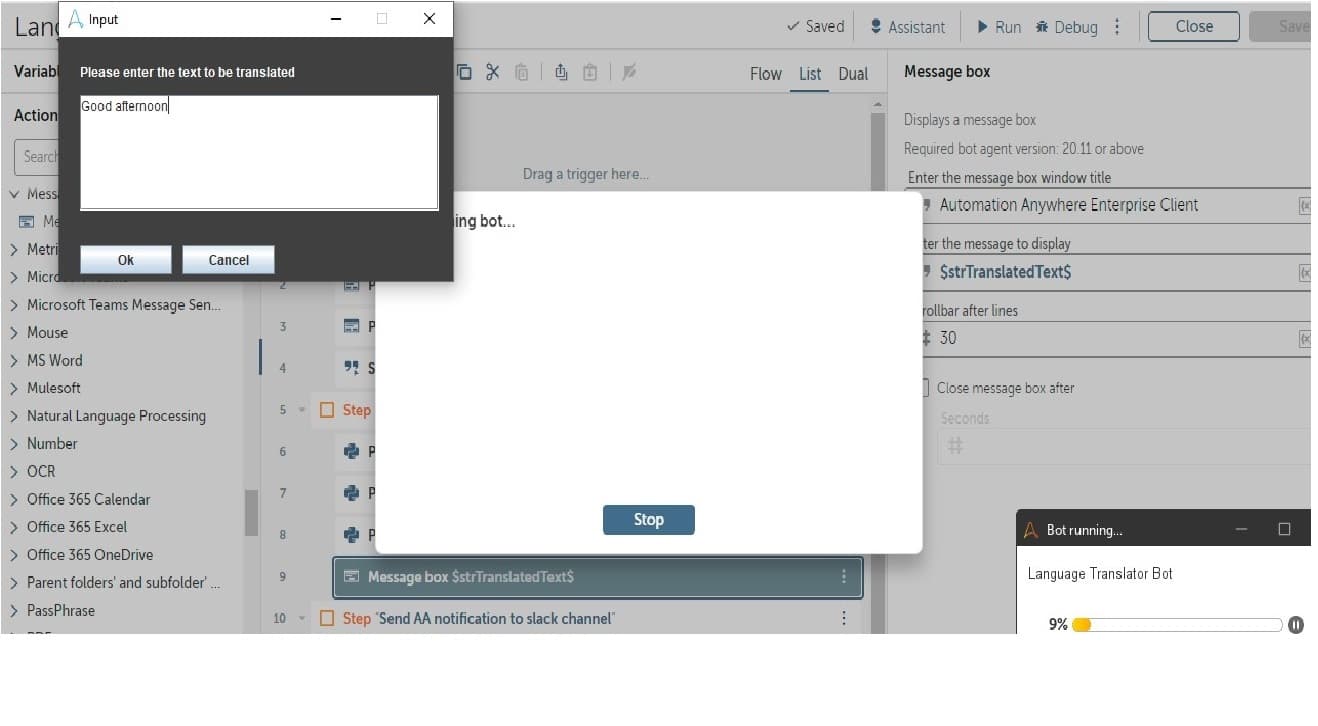Image resolution: width=1318 pixels, height=726 pixels.
Task: Click the scissors cut icon
Action: (x=493, y=72)
